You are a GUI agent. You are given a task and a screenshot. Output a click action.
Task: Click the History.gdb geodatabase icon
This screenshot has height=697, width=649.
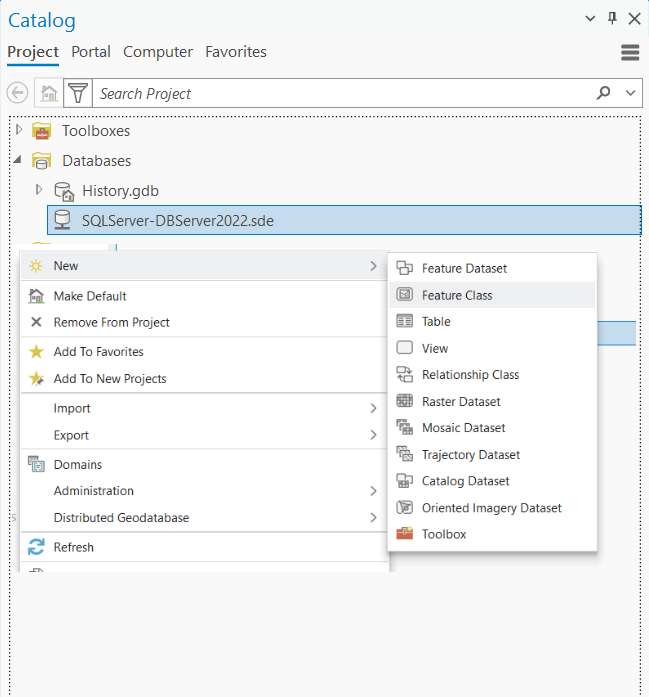click(x=64, y=191)
